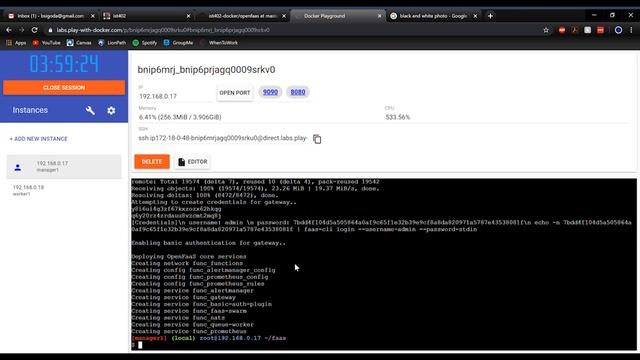Click the red extension icon in toolbar
The height and width of the screenshot is (360, 640).
click(562, 30)
